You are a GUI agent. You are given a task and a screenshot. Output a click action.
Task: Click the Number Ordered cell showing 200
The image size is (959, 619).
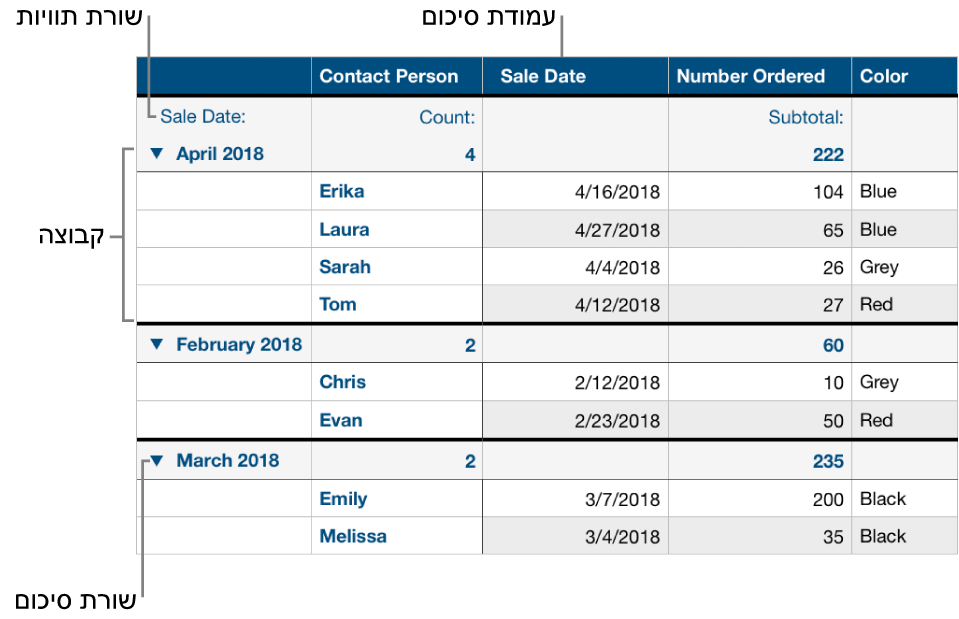pyautogui.click(x=825, y=499)
